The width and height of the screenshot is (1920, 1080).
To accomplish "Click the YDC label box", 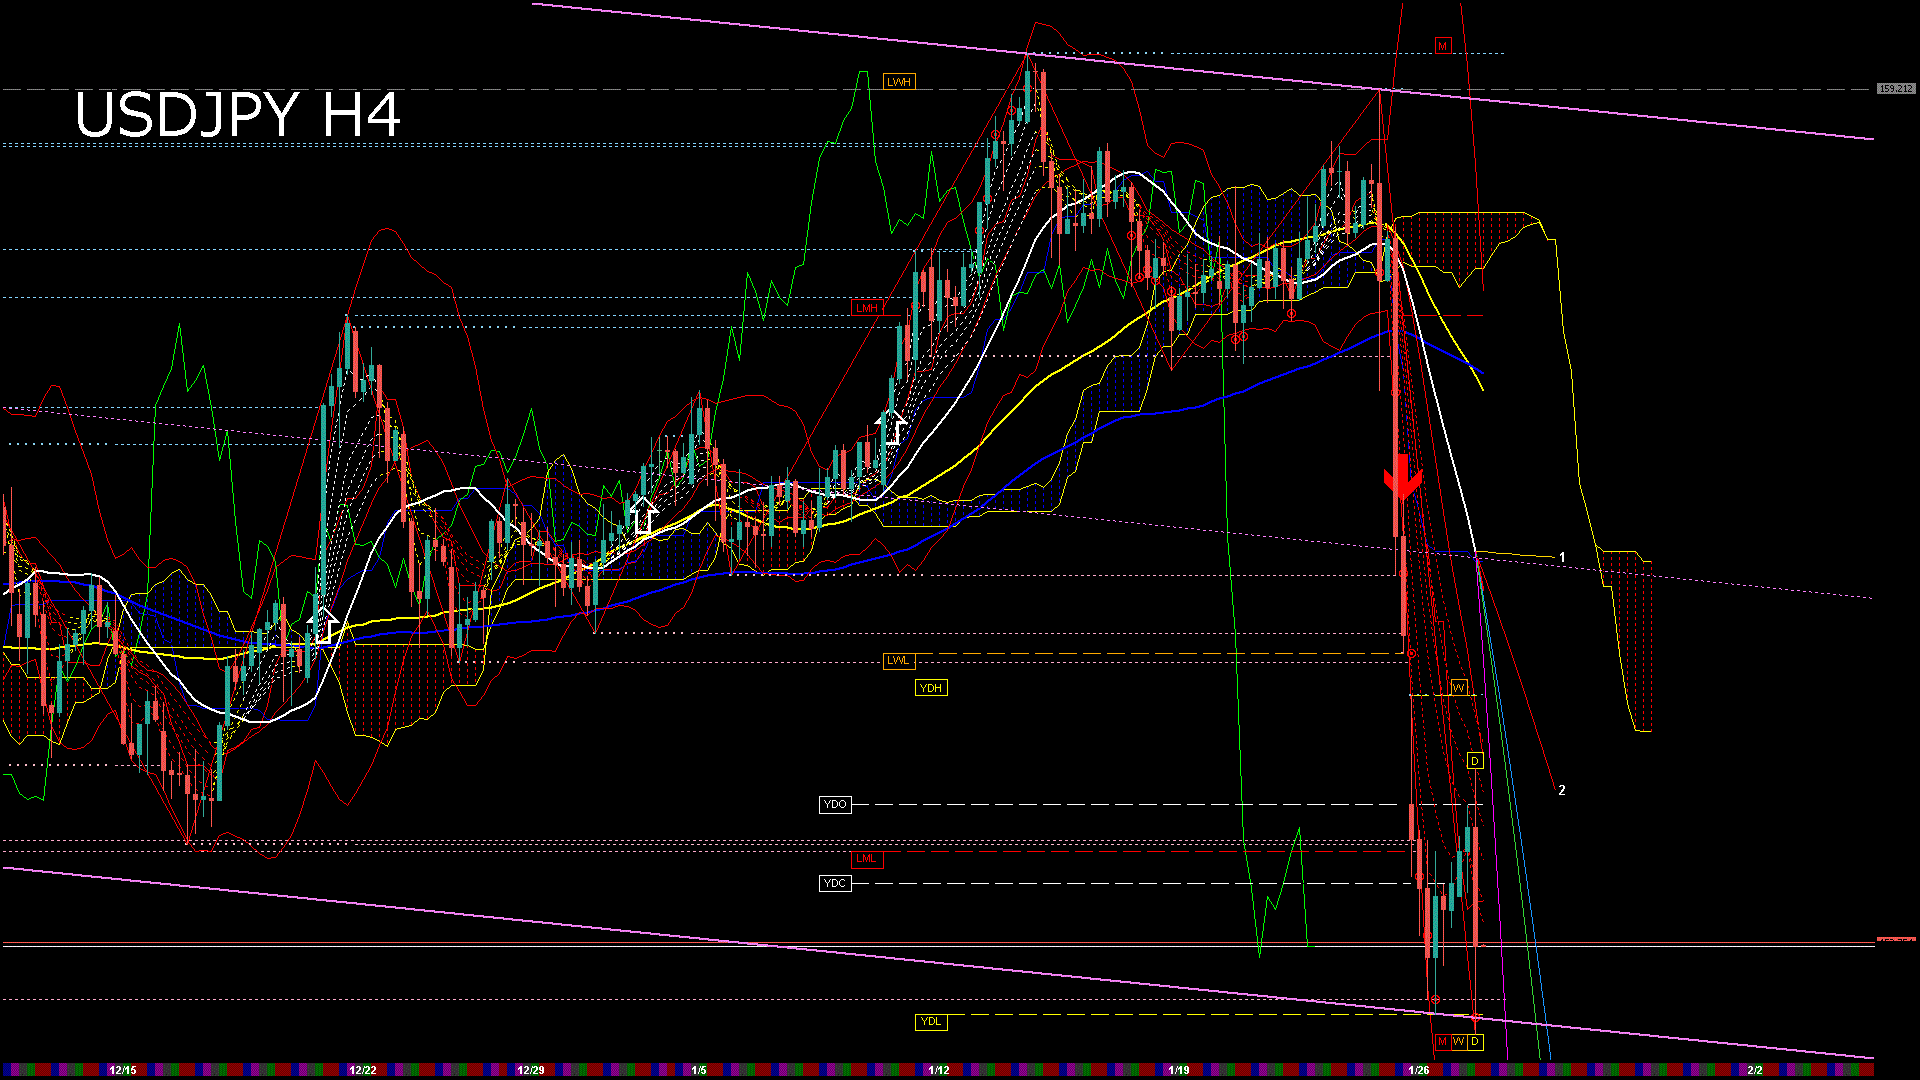I will pyautogui.click(x=835, y=883).
